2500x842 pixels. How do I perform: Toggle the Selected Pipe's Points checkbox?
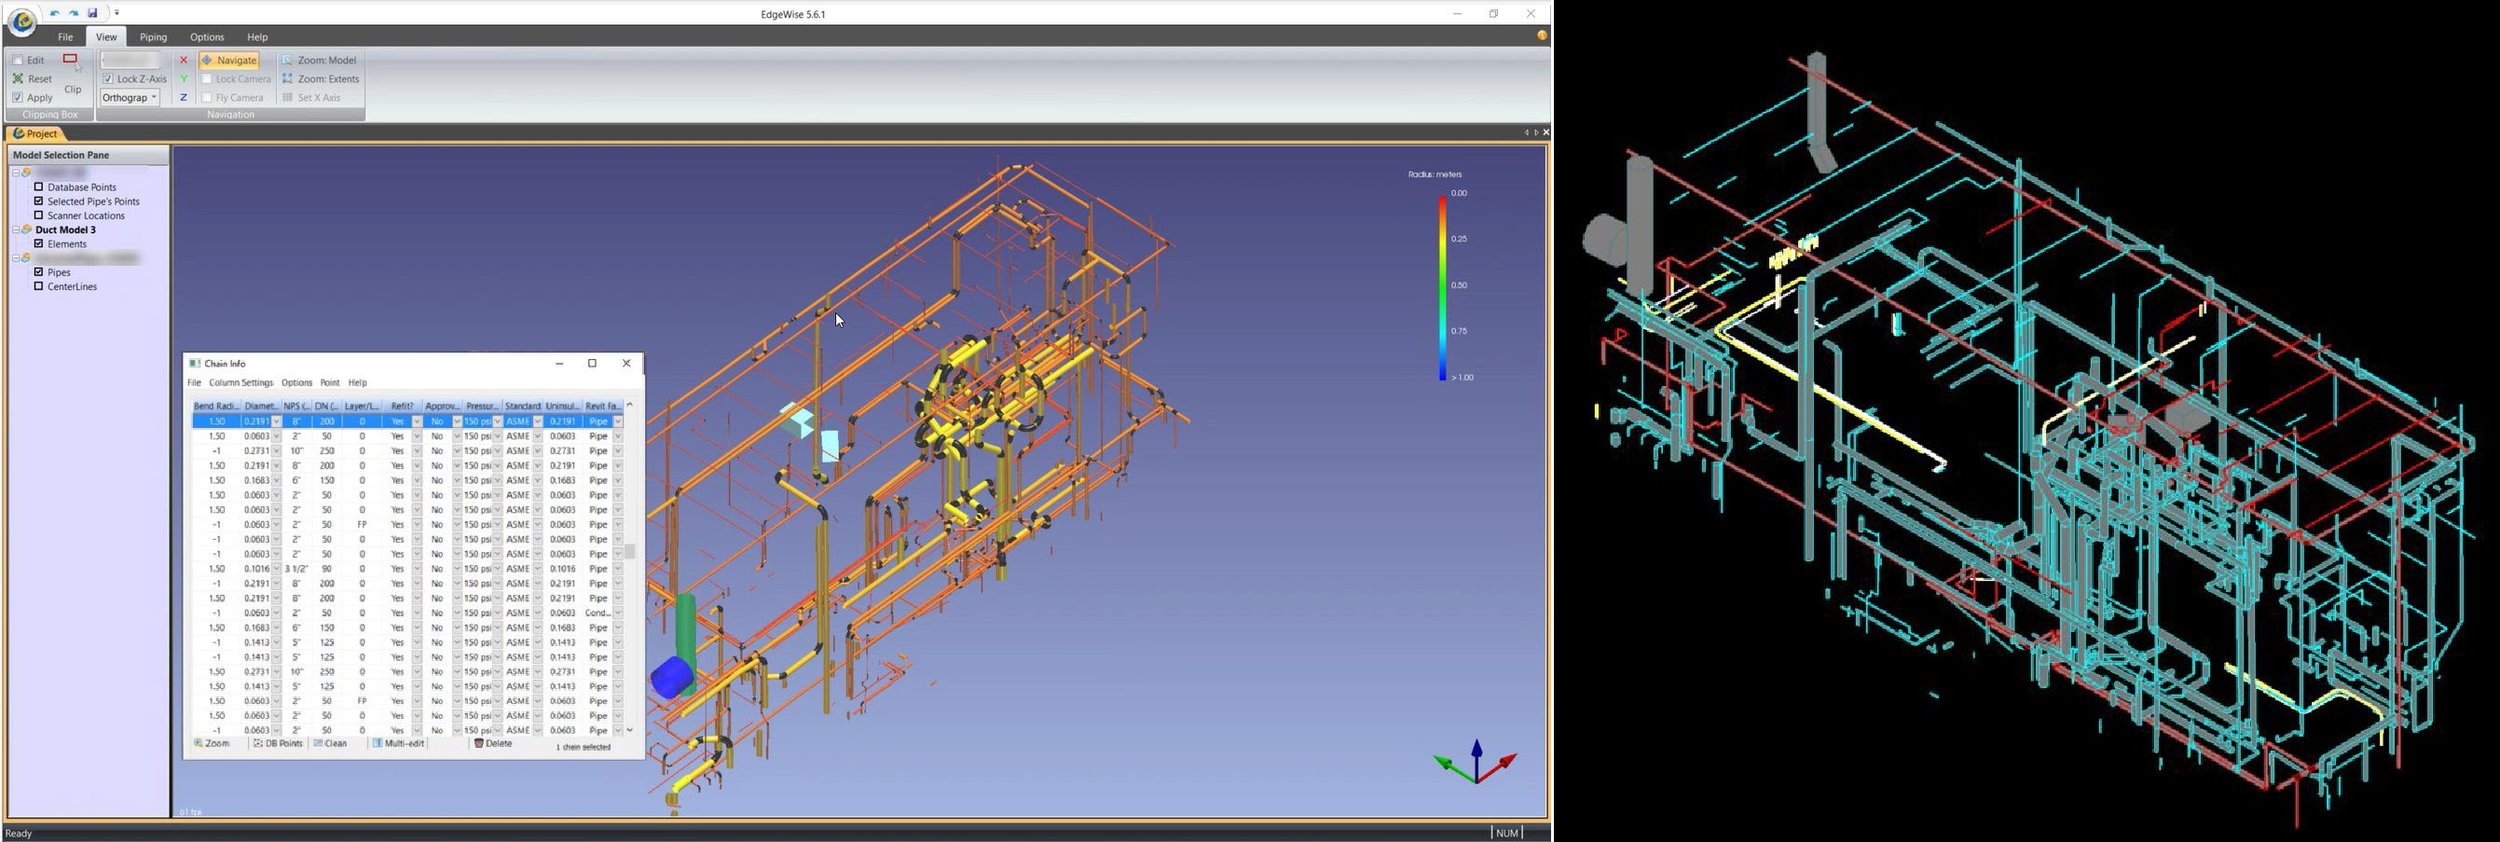tap(39, 201)
